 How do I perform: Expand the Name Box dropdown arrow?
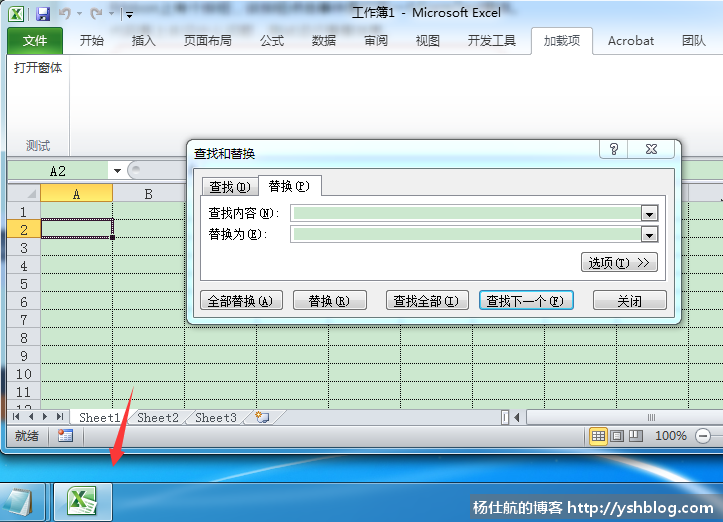tap(117, 171)
